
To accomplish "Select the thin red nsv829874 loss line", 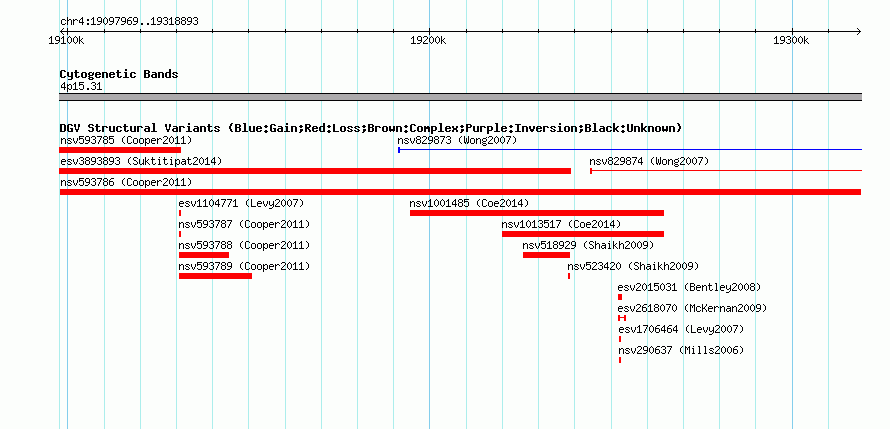I will [x=726, y=171].
